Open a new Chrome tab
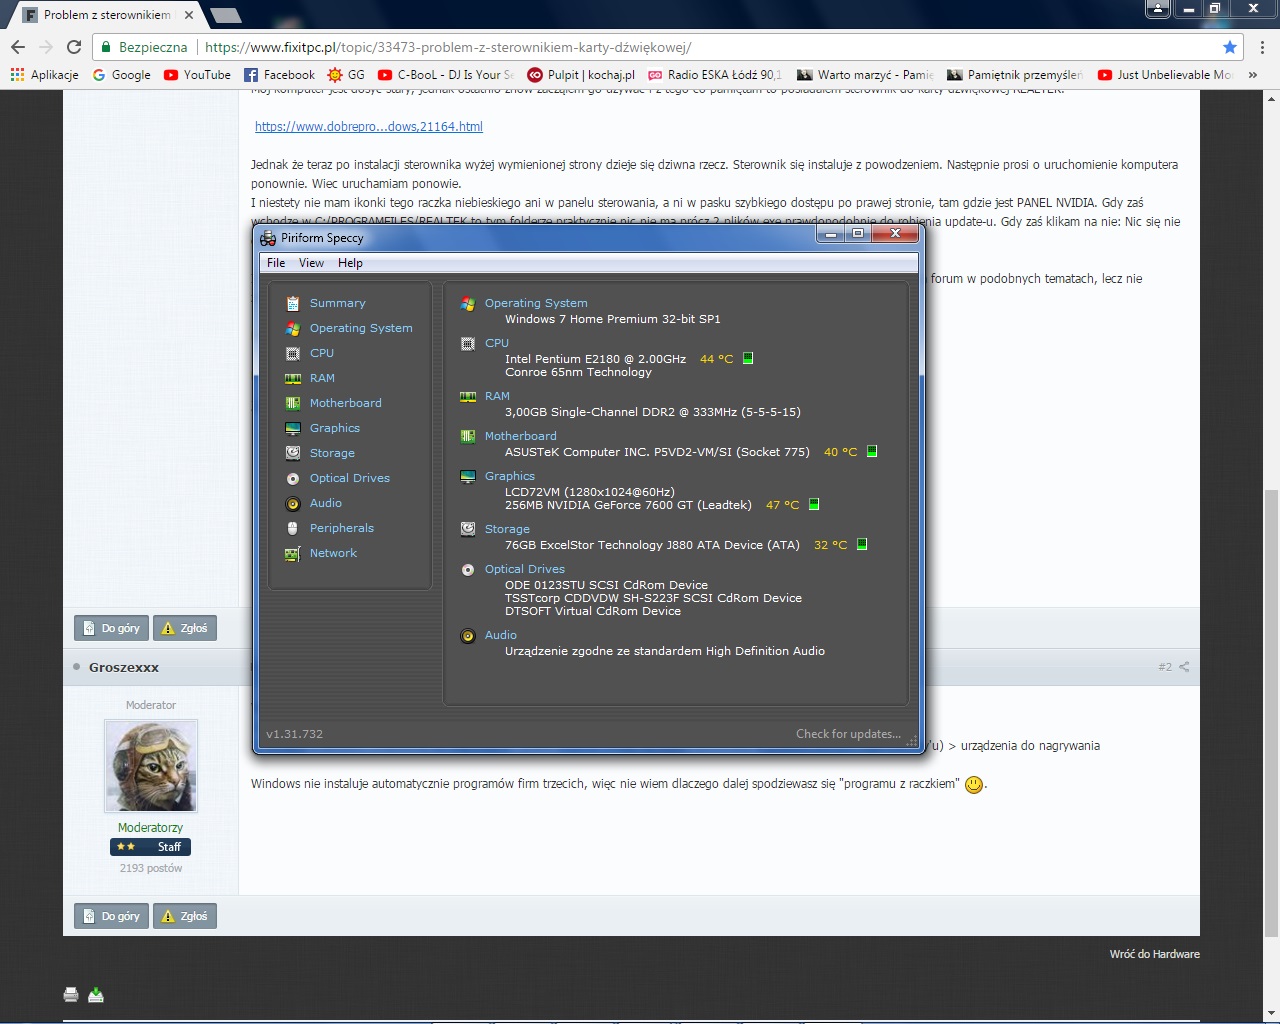 pyautogui.click(x=227, y=15)
